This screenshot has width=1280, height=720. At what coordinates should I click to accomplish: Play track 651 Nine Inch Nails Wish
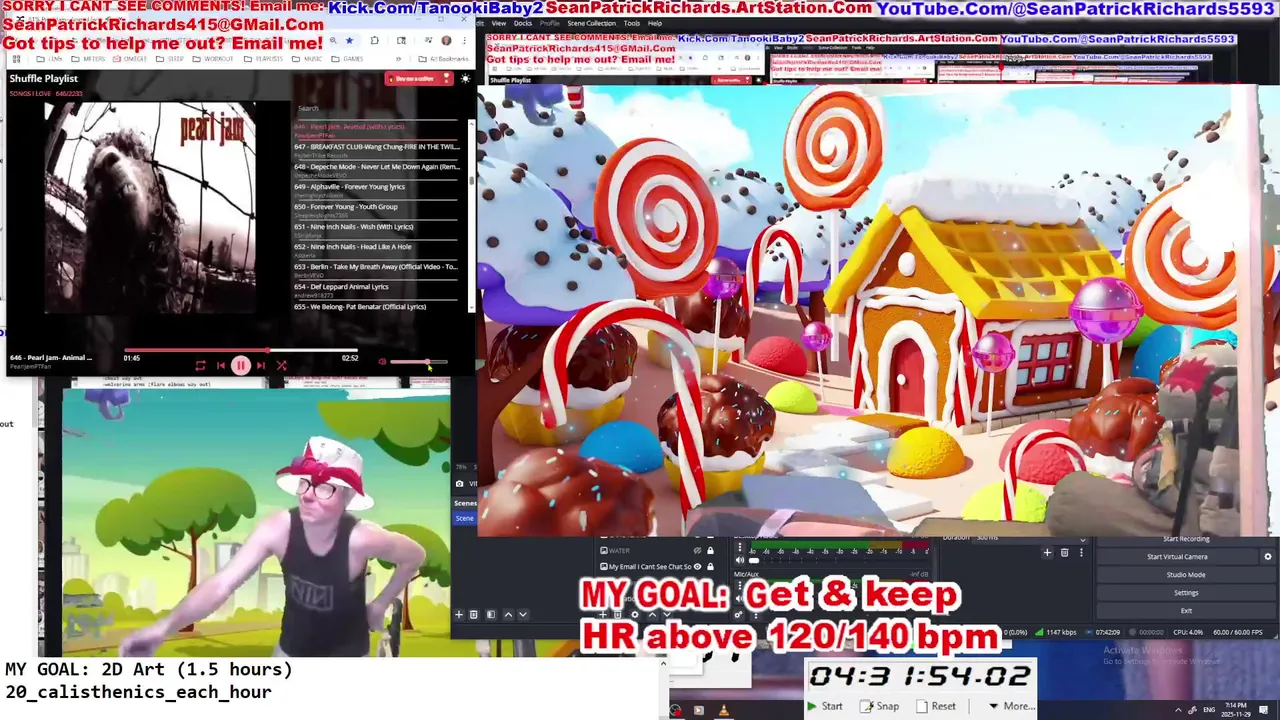click(376, 229)
